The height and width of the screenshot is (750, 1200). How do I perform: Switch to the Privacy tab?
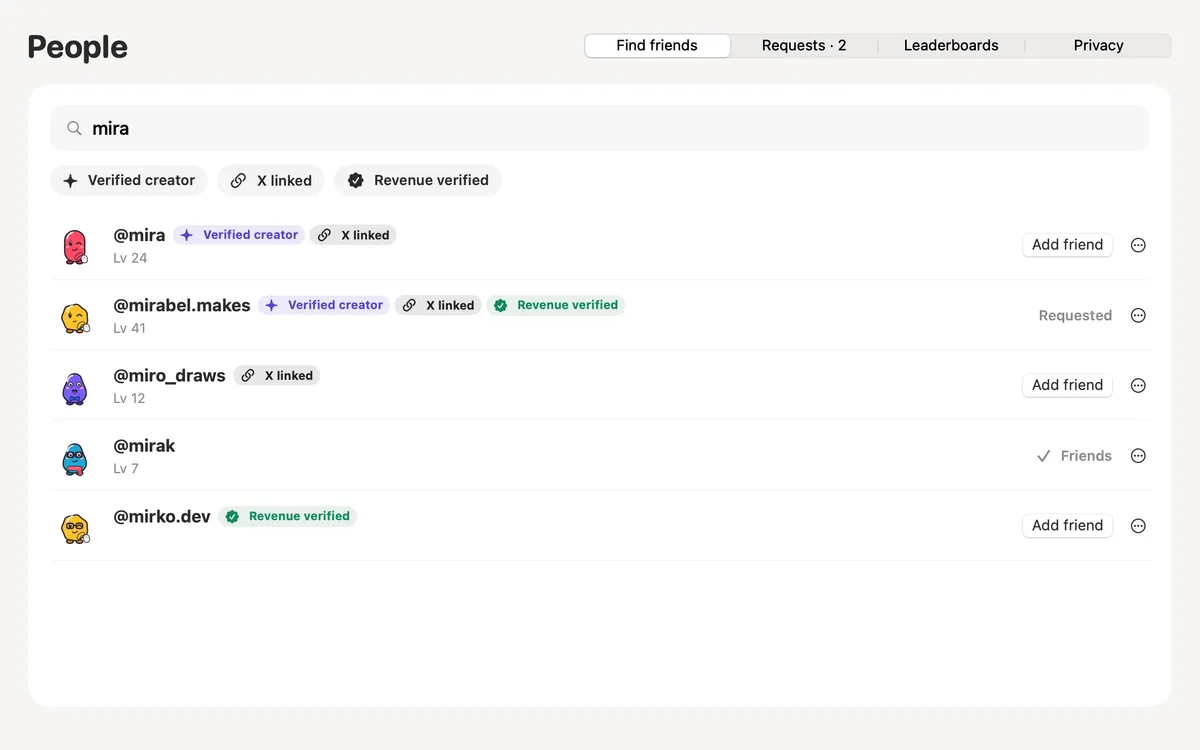tap(1098, 45)
